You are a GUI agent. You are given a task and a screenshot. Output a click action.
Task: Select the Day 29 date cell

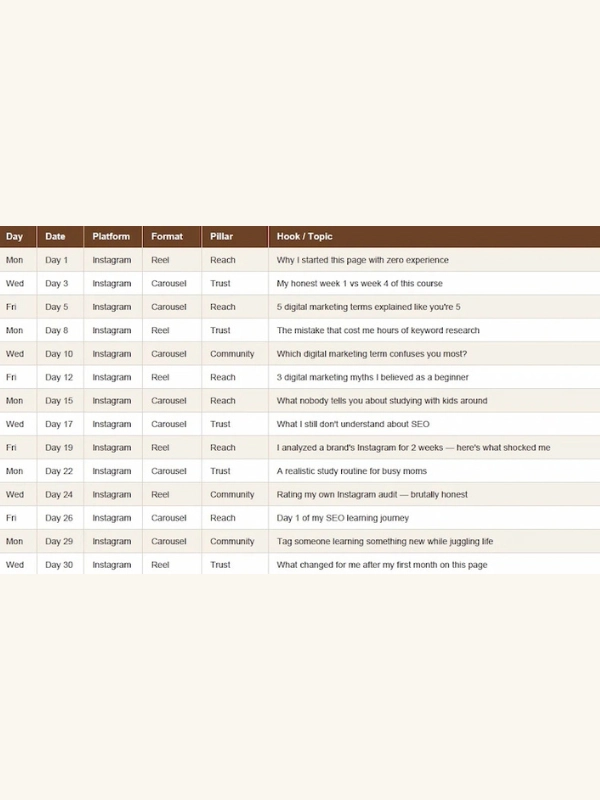point(60,541)
